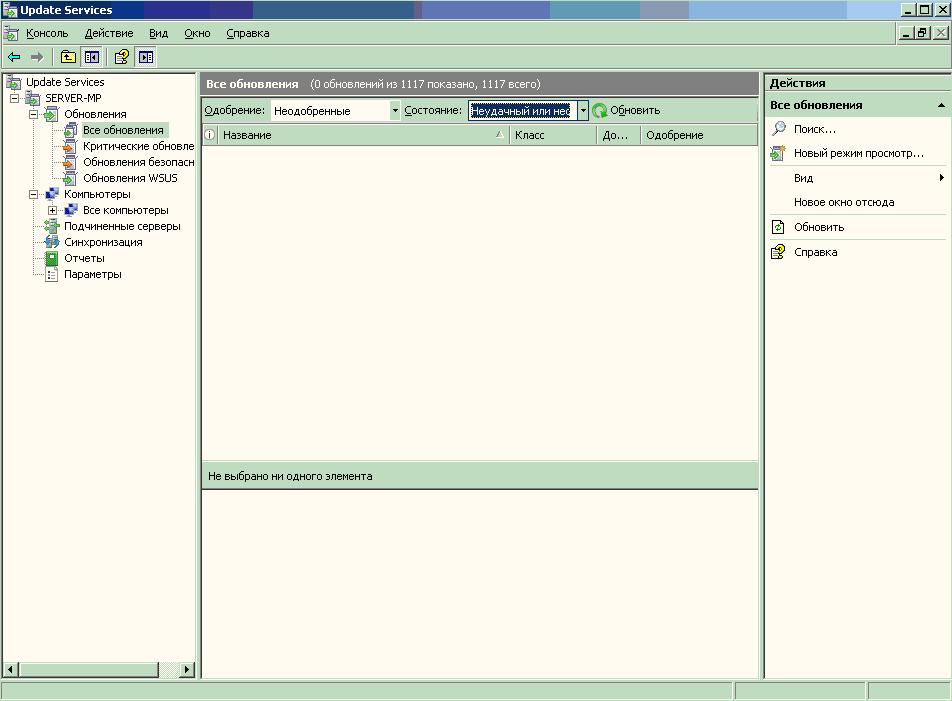
Task: Click the tree pane horizontal scrollbar thumb
Action: (x=89, y=670)
